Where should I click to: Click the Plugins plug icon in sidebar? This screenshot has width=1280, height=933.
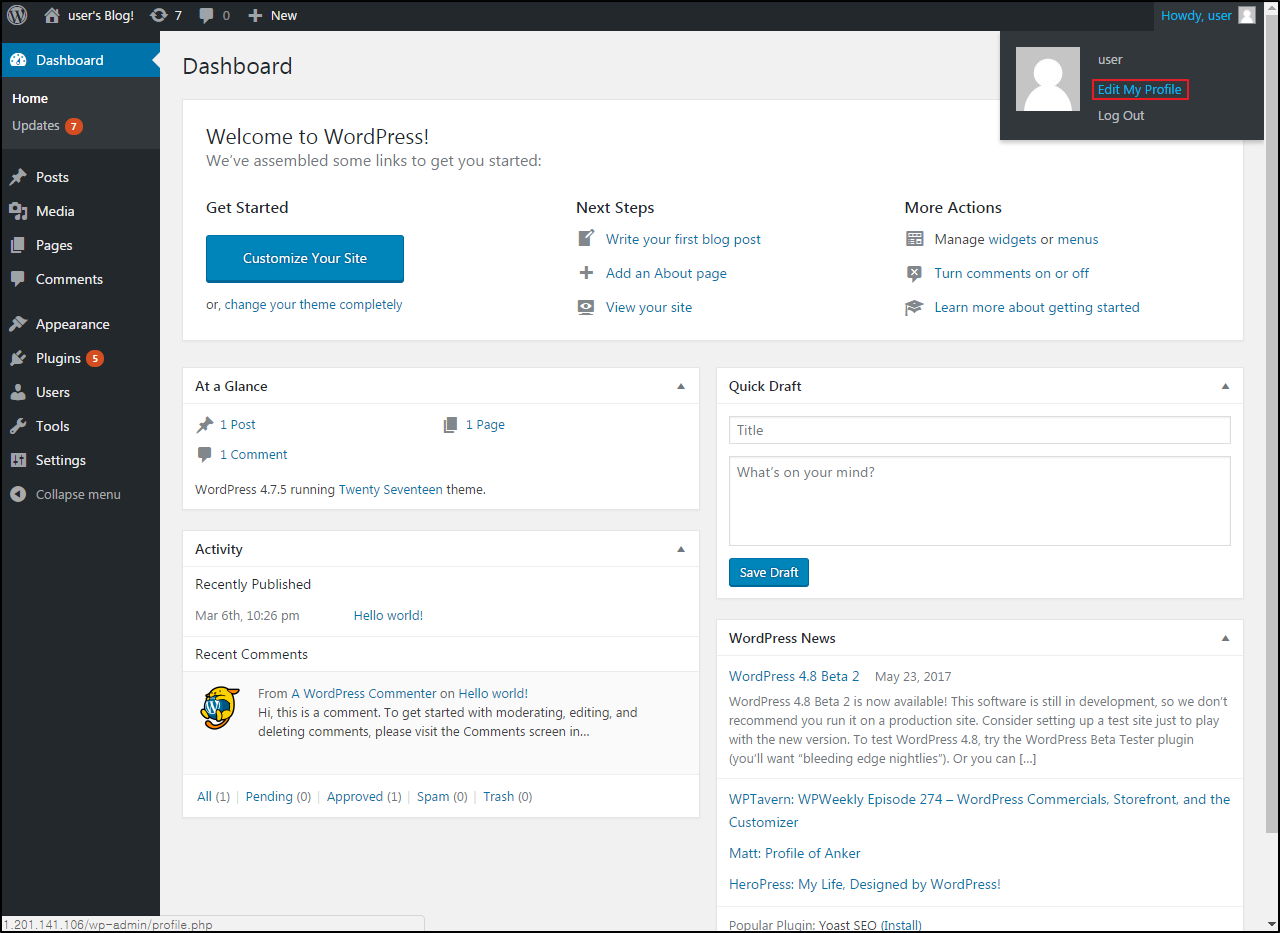pos(18,358)
